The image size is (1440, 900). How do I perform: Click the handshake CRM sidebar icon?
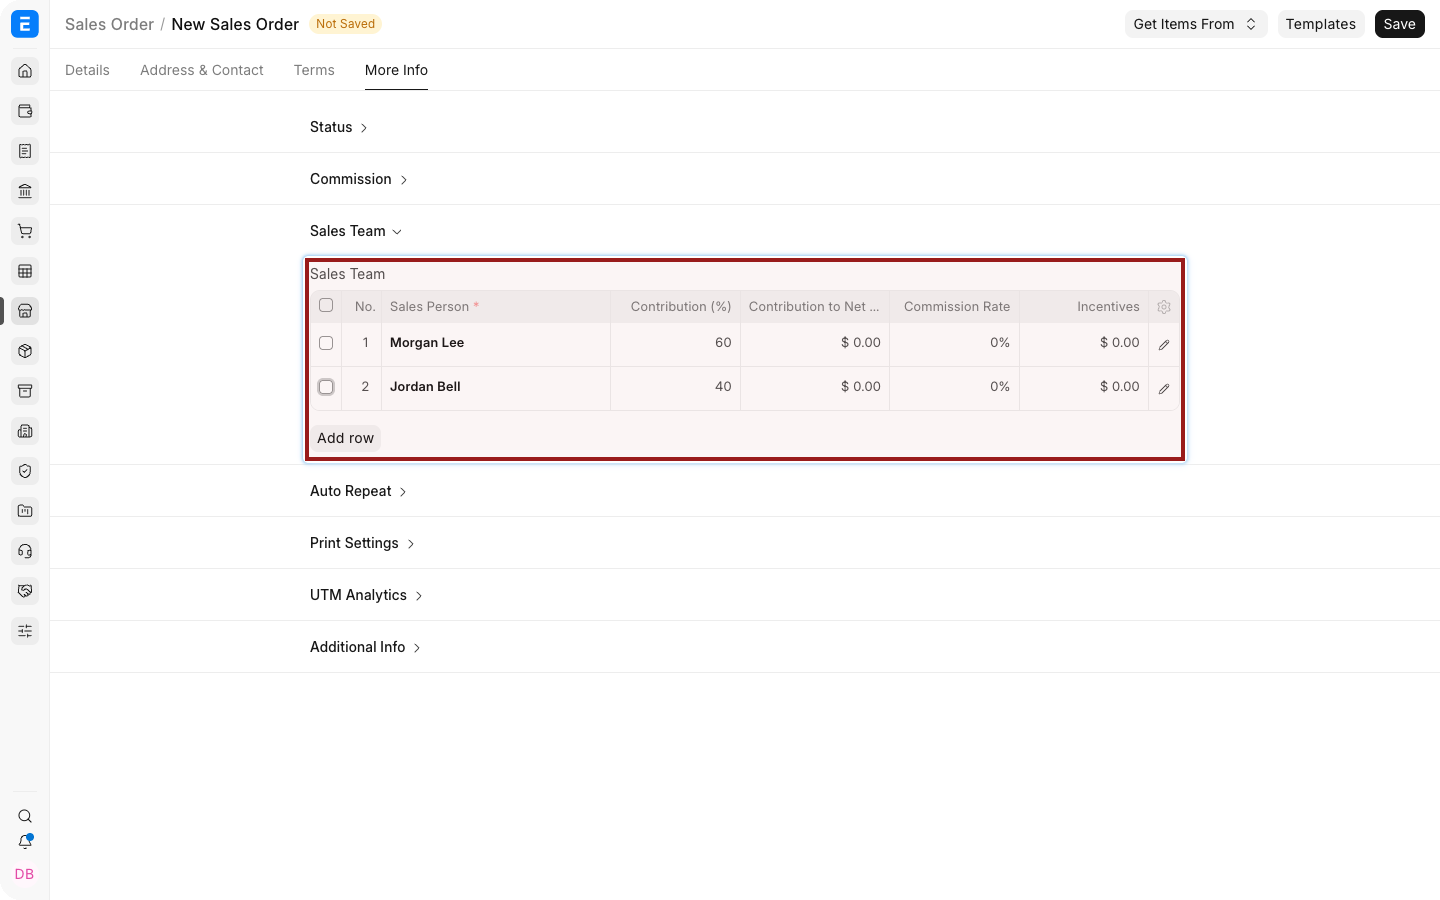[x=25, y=591]
